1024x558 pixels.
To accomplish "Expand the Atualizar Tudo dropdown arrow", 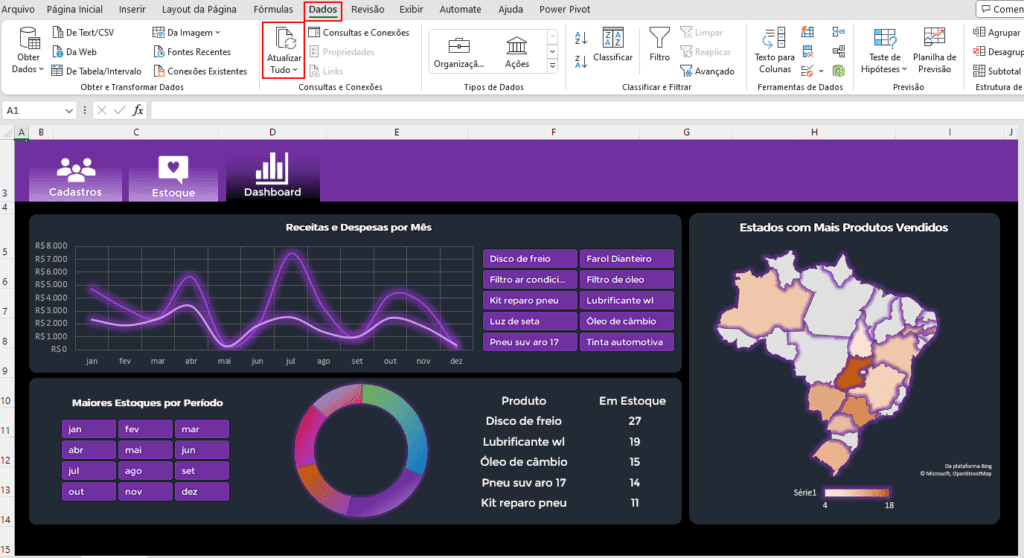I will coord(295,70).
